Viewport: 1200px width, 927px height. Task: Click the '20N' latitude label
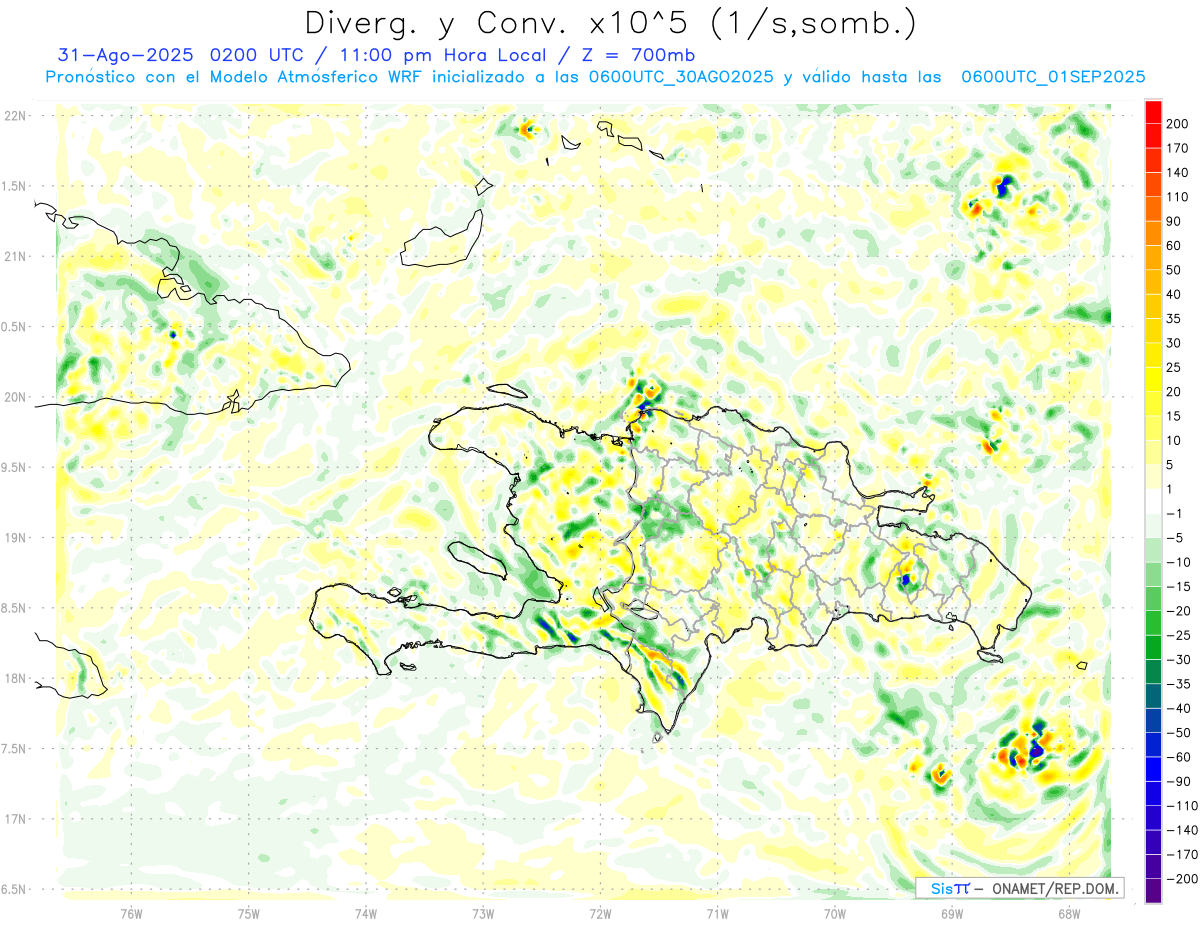point(15,397)
